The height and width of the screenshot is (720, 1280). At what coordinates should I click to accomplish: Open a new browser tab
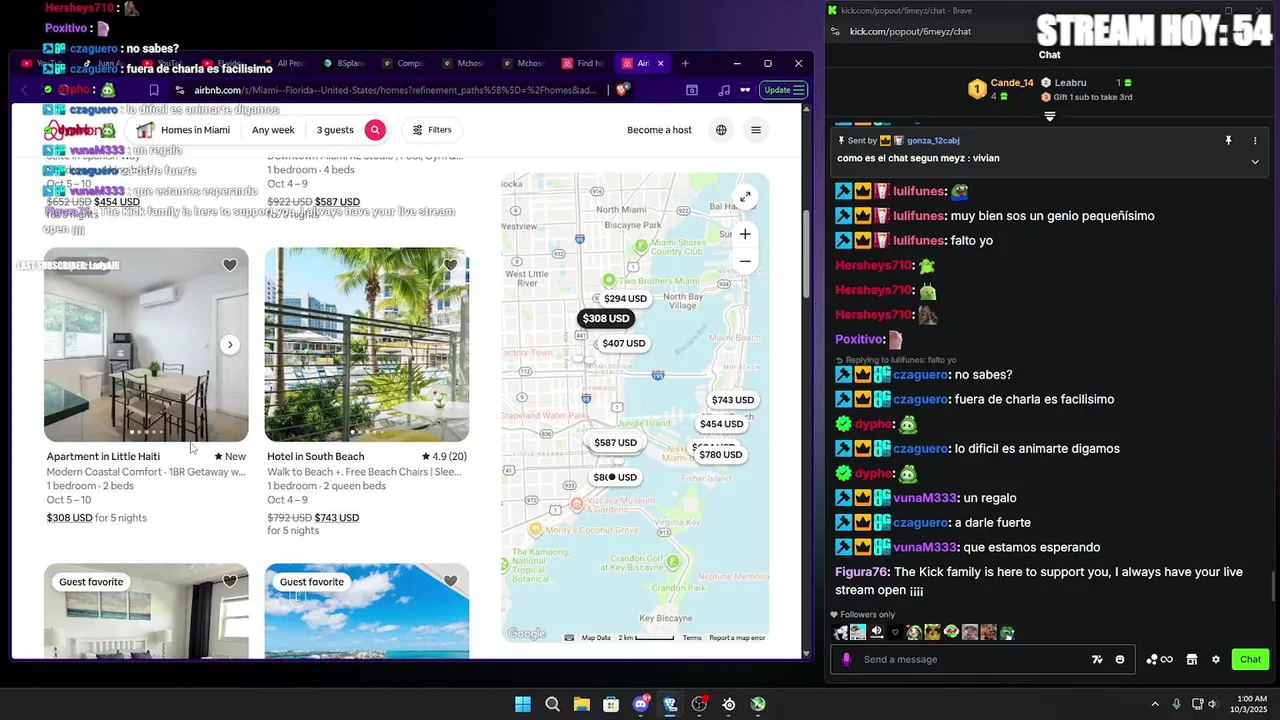click(x=685, y=63)
